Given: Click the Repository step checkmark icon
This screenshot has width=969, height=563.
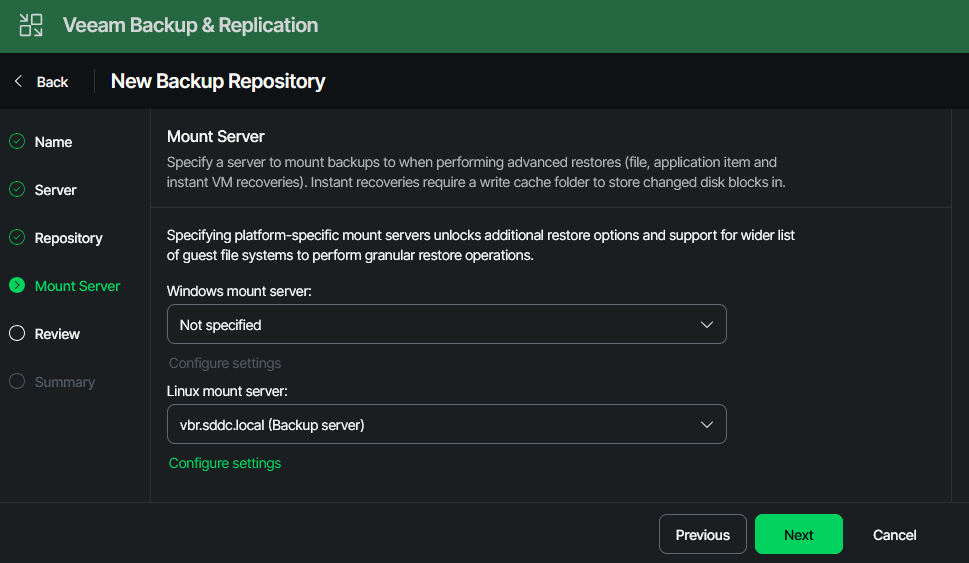Looking at the screenshot, I should [17, 238].
